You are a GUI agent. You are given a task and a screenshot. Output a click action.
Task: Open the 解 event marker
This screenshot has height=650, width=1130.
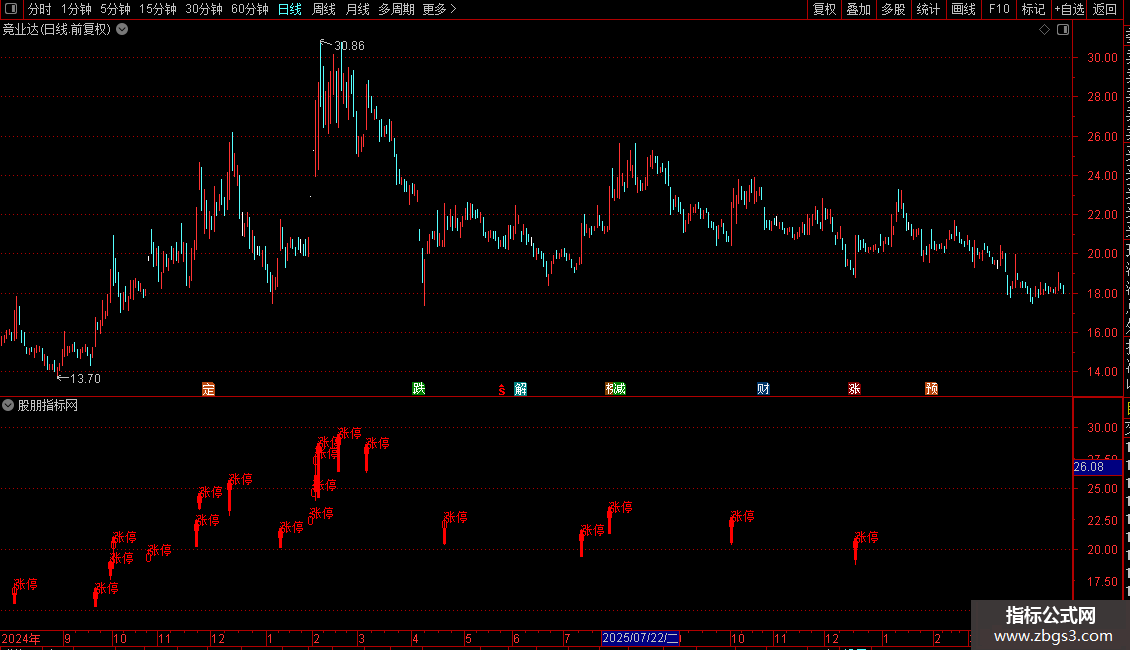pyautogui.click(x=520, y=389)
